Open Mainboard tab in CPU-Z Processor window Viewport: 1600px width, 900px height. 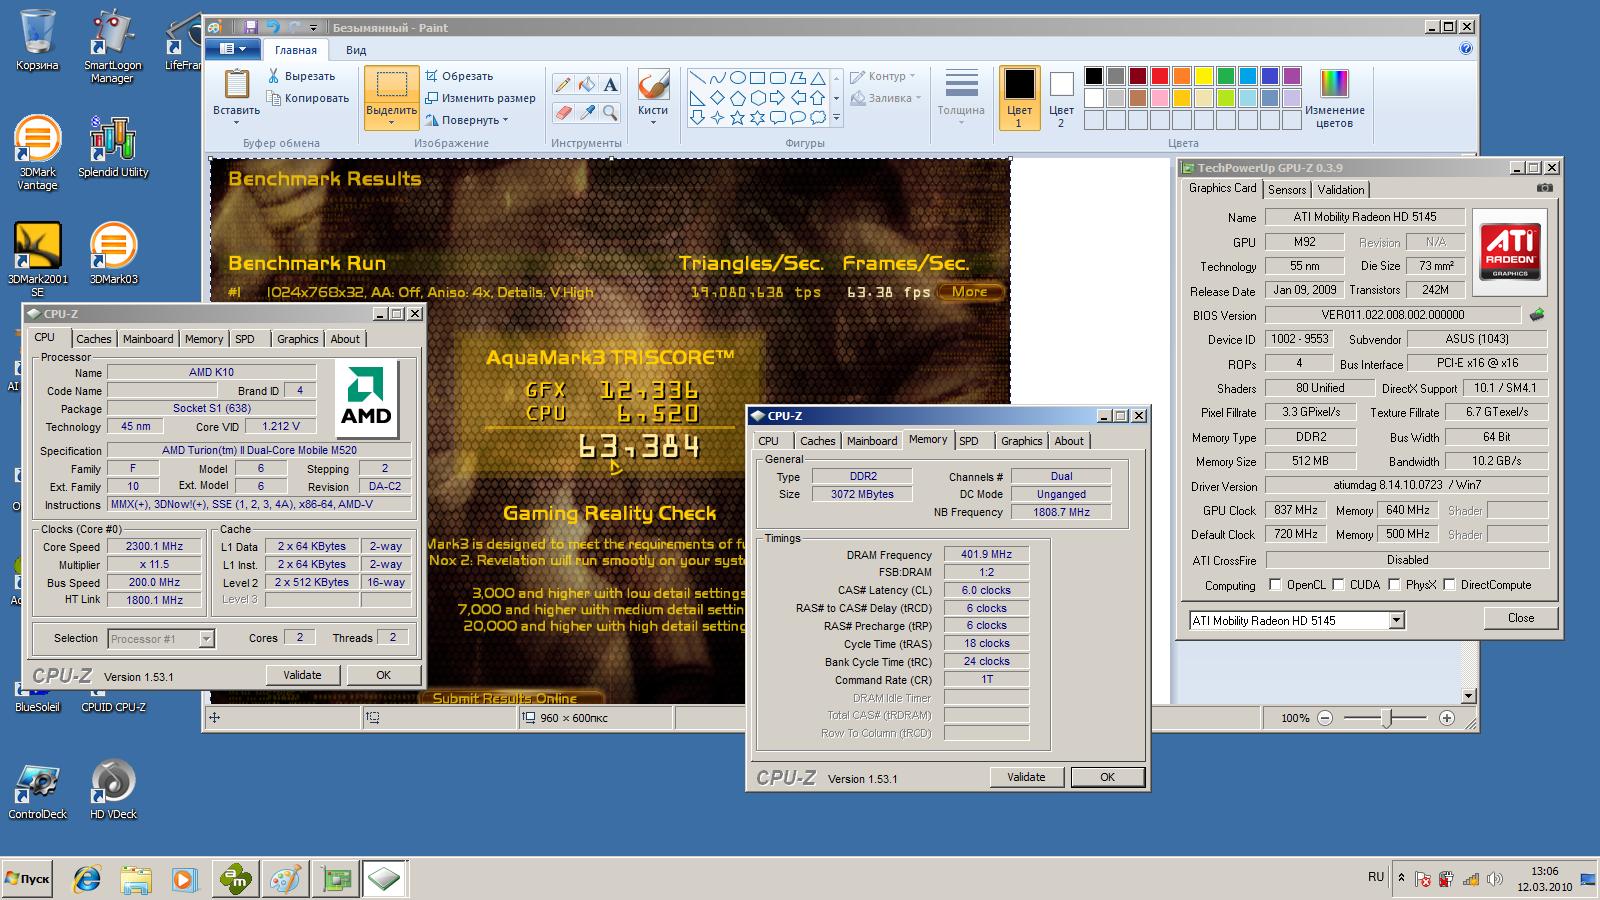(x=148, y=339)
